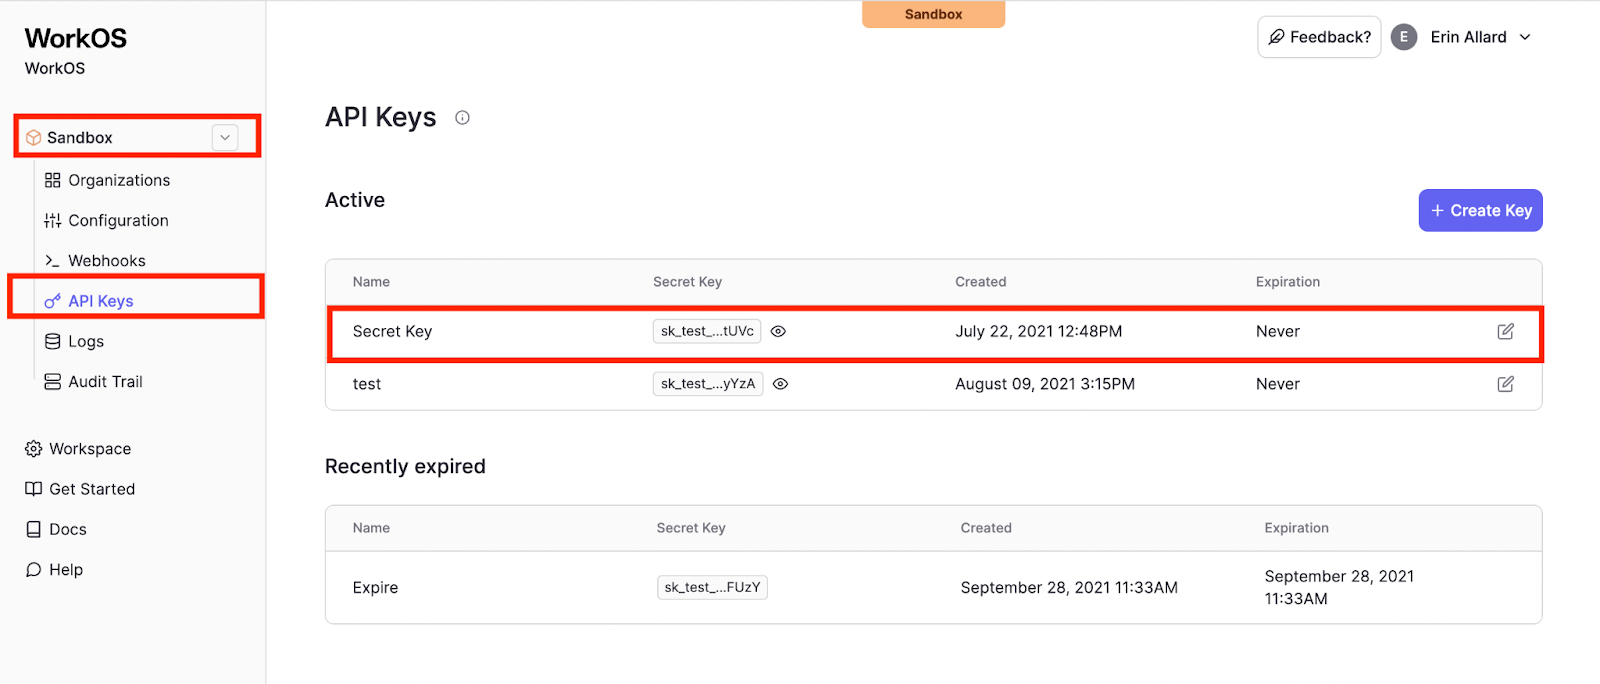Open Workspace settings in the sidebar
The image size is (1600, 684).
78,449
